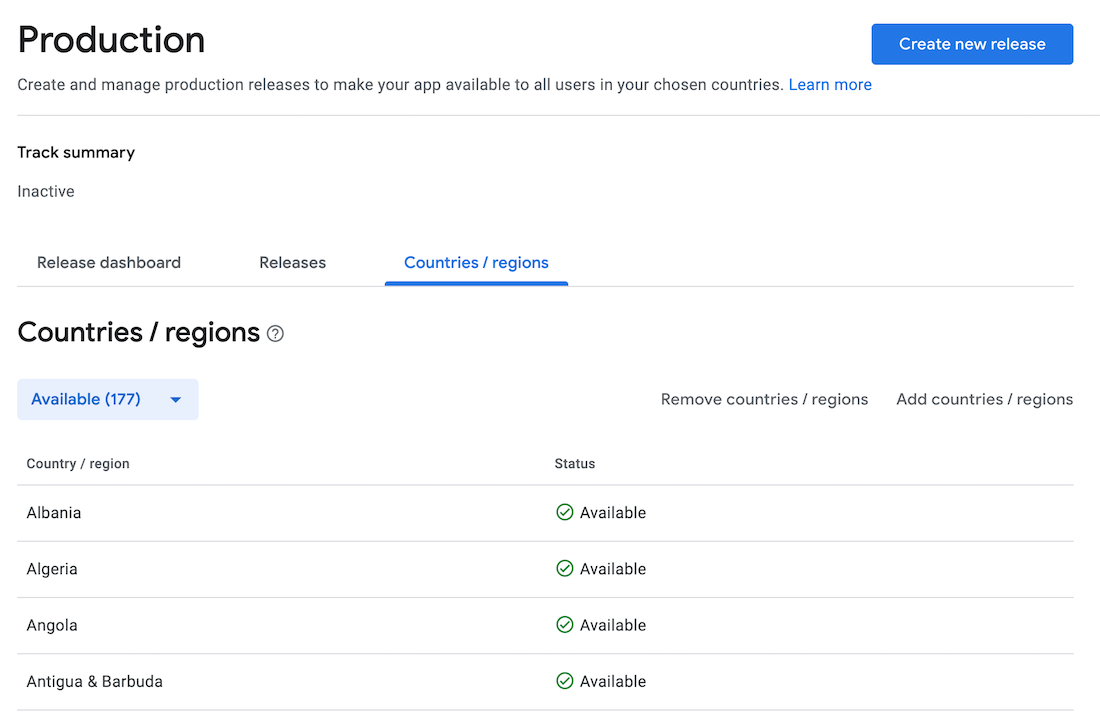Click the Angola country name
Image resolution: width=1100 pixels, height=714 pixels.
[x=52, y=625]
